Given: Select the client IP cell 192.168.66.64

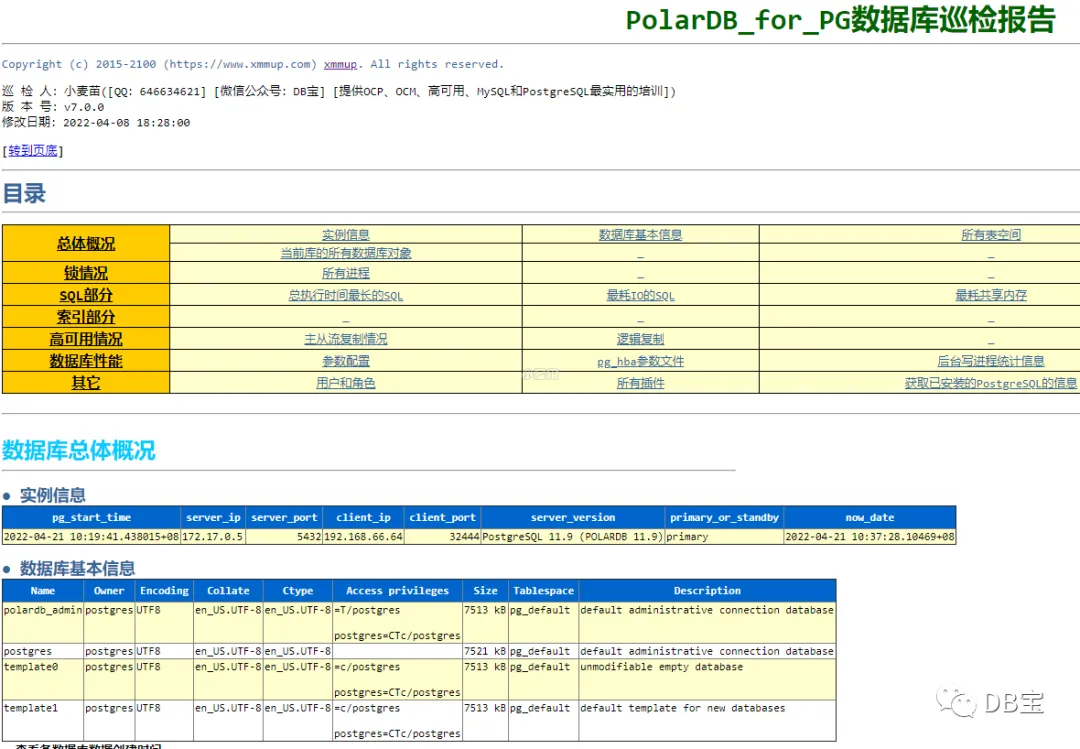Looking at the screenshot, I should click(364, 537).
